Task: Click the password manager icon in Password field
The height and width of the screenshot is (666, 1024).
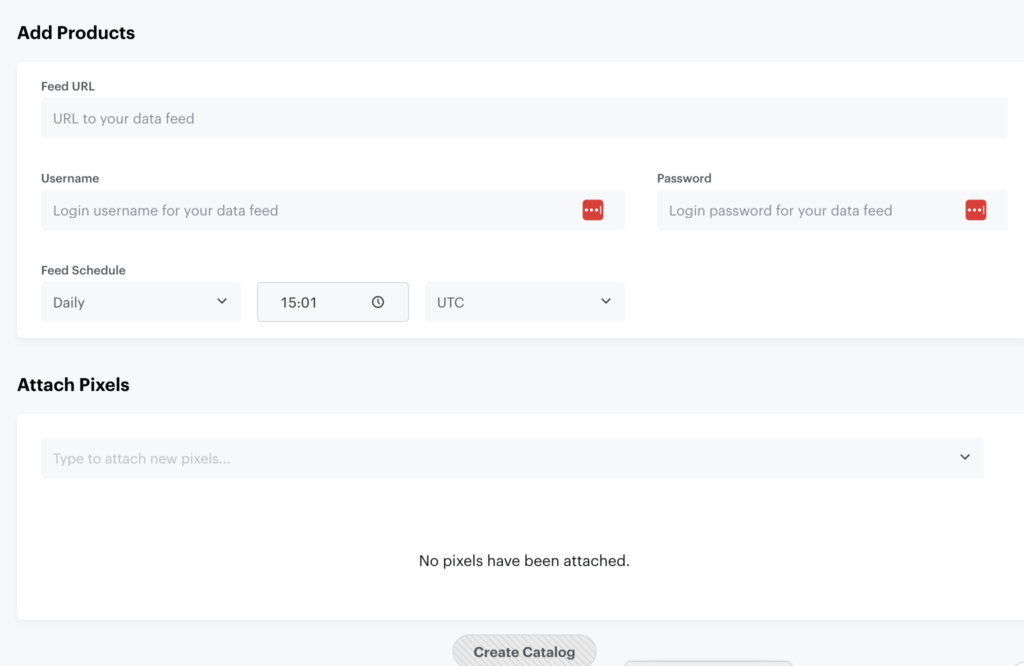Action: tap(976, 210)
